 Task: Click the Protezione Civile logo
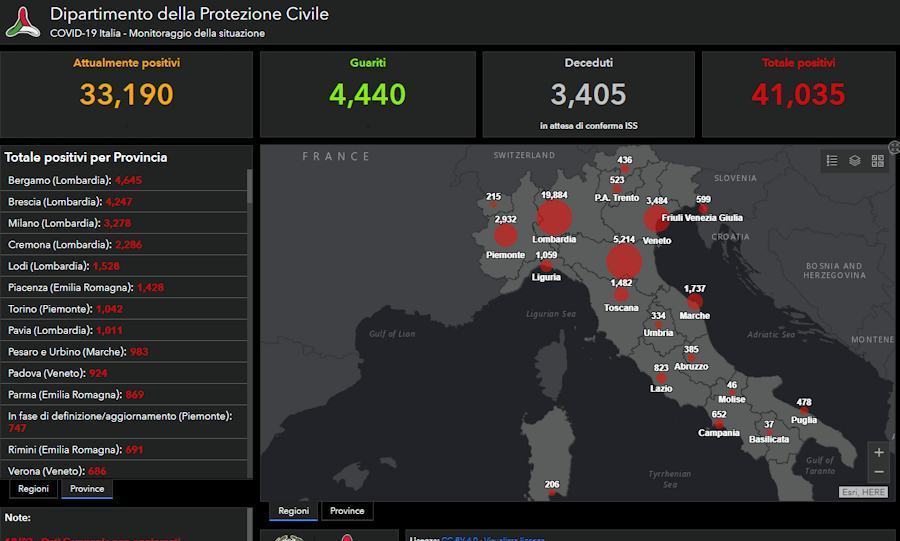click(22, 22)
